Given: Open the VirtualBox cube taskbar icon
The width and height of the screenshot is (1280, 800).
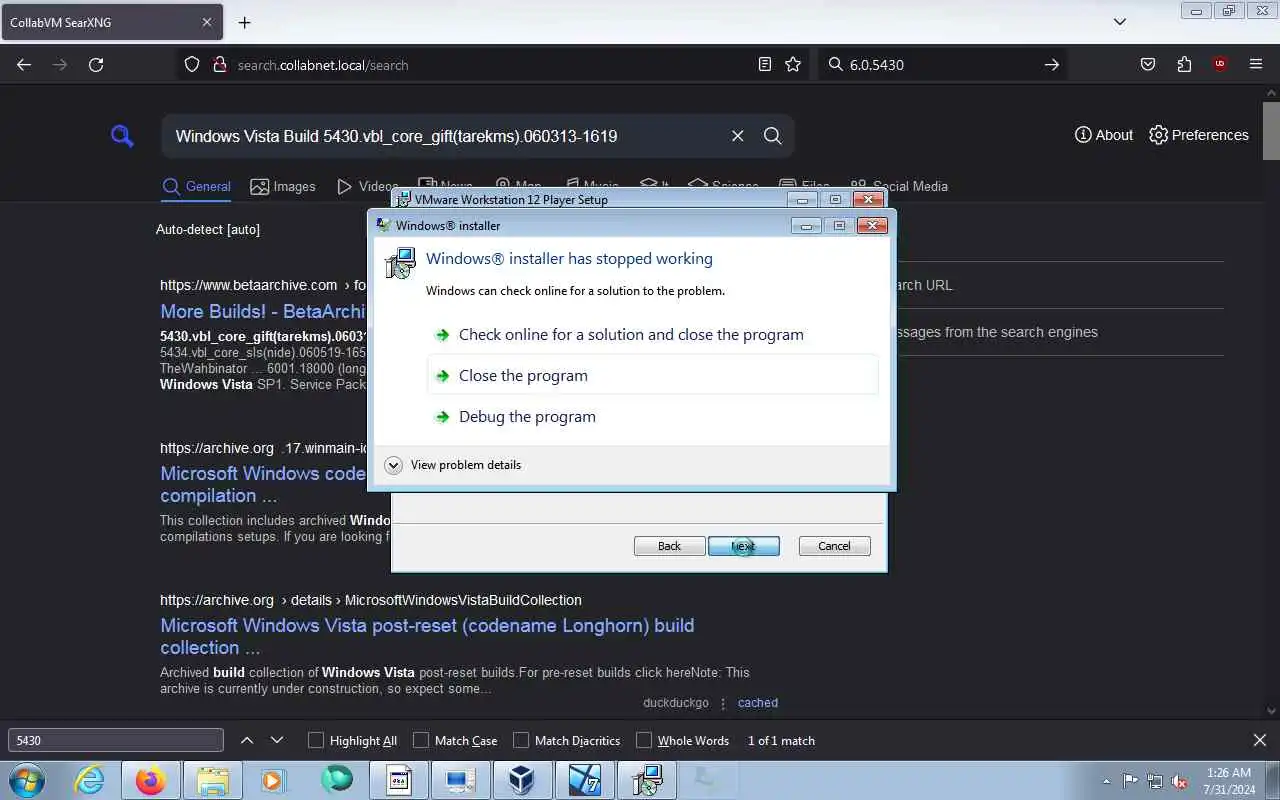Looking at the screenshot, I should click(x=521, y=780).
